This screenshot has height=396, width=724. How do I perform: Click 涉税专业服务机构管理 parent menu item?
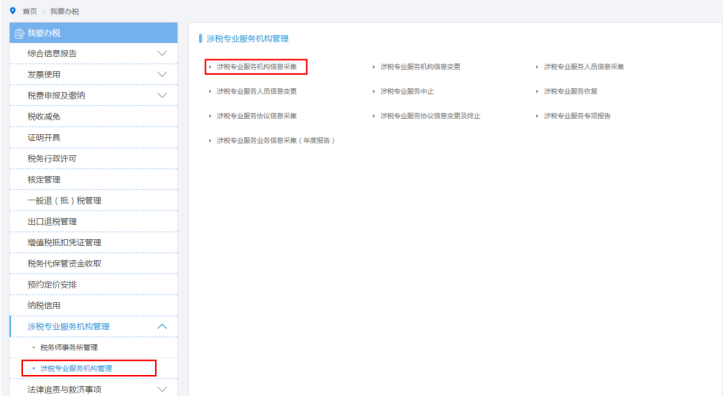tap(94, 326)
